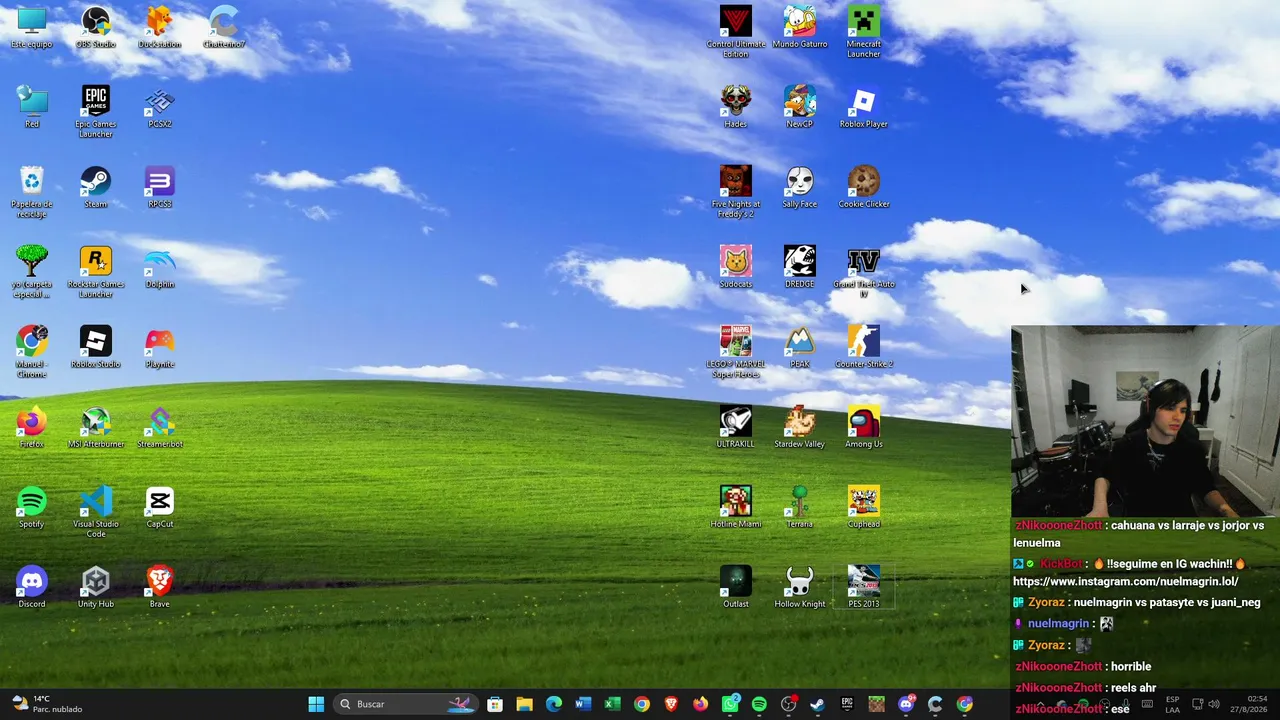Viewport: 1280px width, 720px height.
Task: Switch the ESP LAA input language
Action: coord(1172,704)
